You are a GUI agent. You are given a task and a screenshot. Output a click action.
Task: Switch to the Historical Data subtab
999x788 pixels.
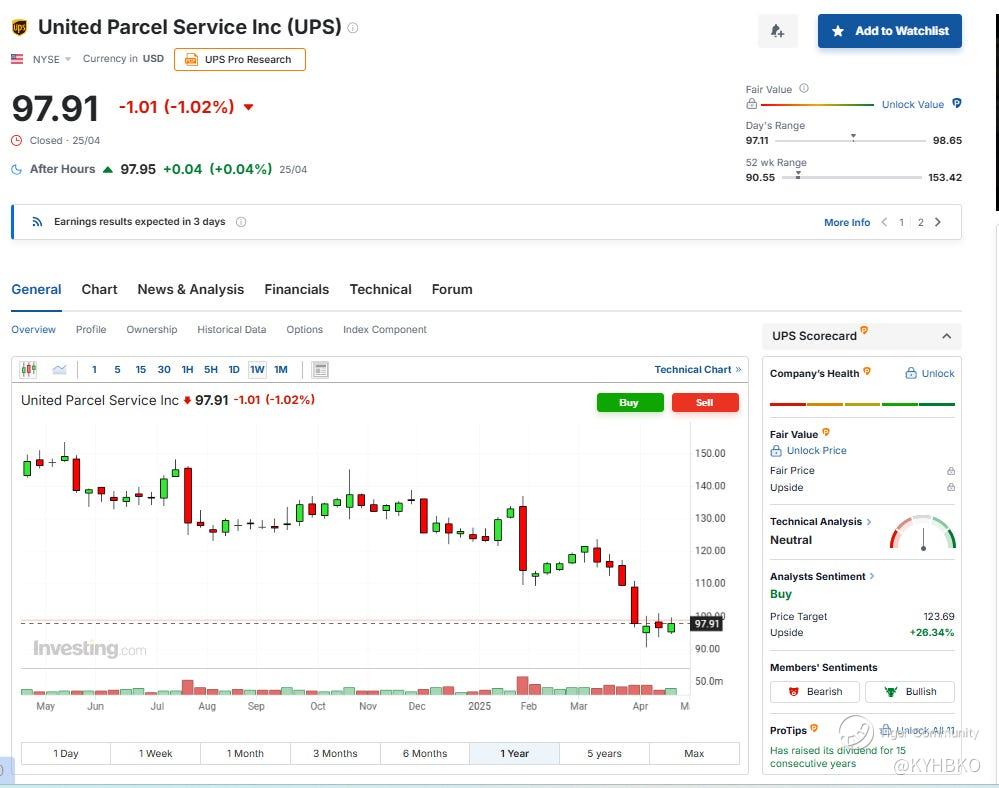231,329
